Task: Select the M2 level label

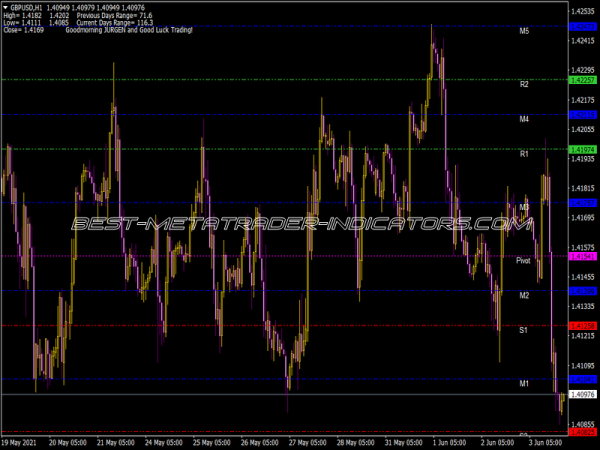Action: pos(524,295)
